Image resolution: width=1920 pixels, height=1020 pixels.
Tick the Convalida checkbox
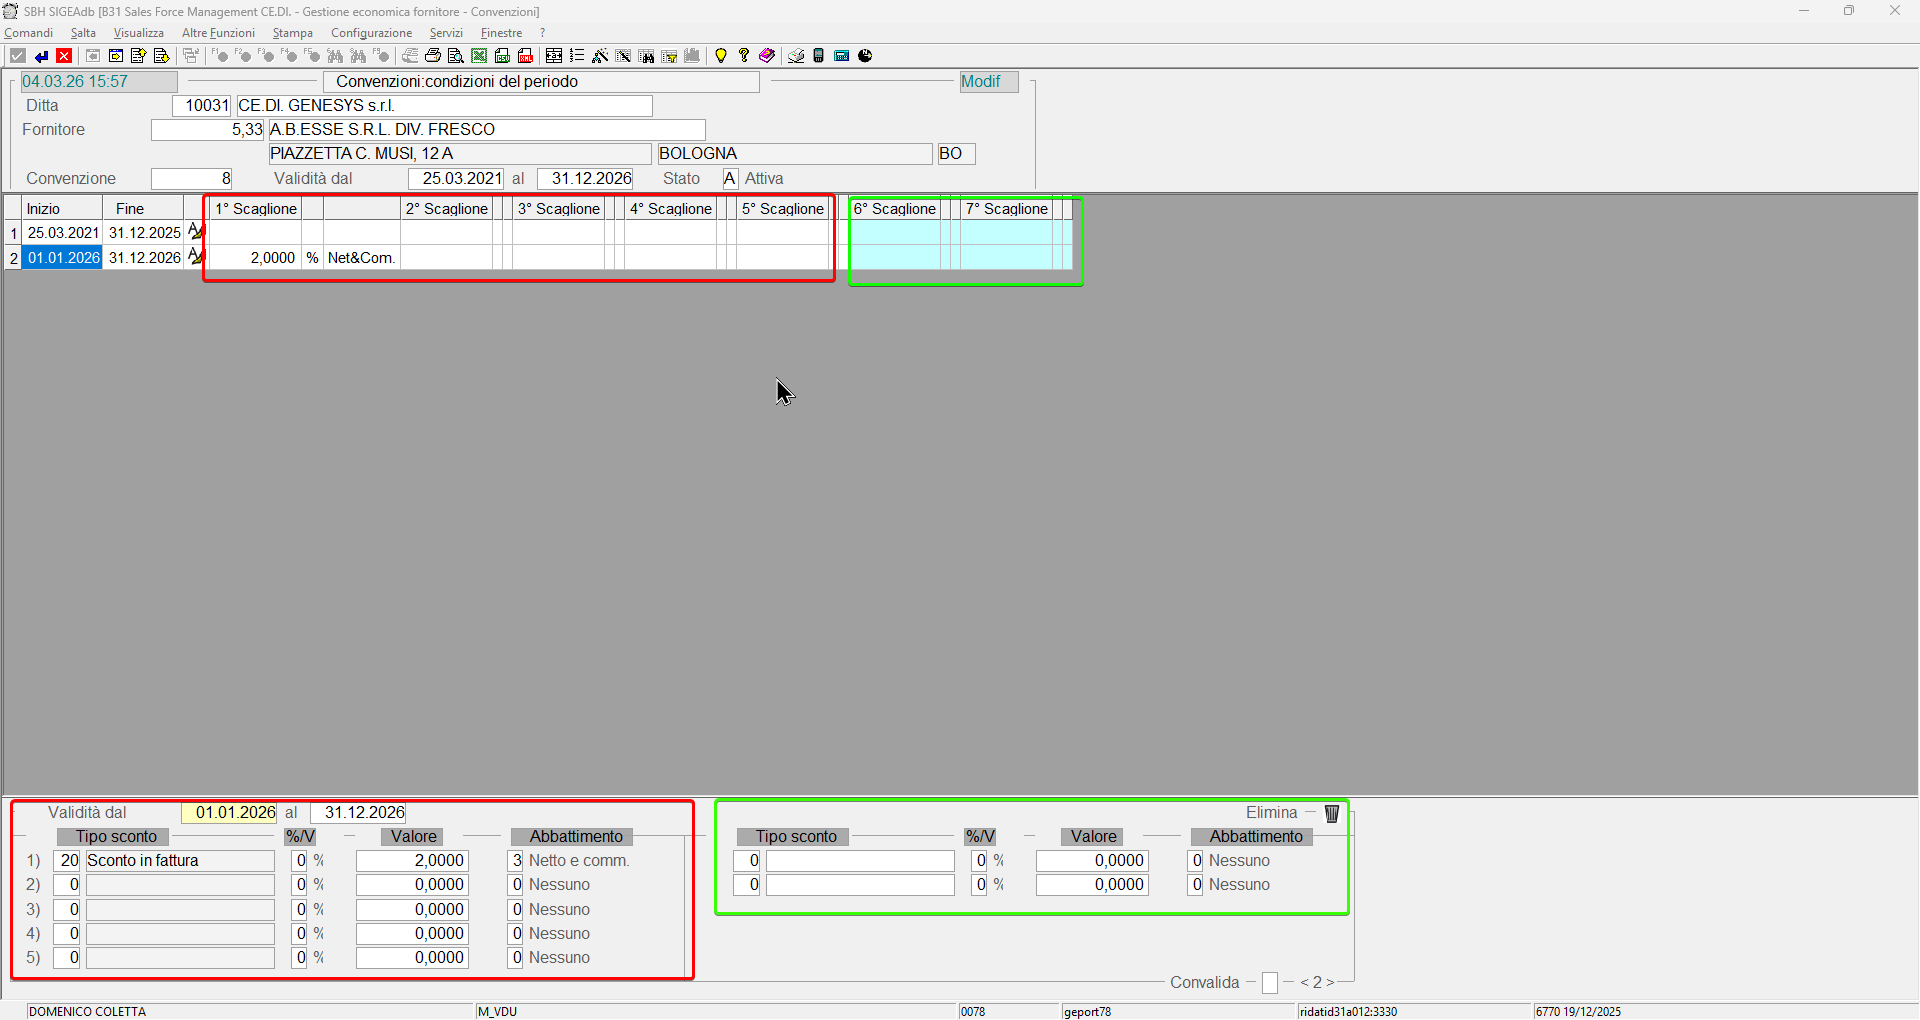[x=1269, y=983]
